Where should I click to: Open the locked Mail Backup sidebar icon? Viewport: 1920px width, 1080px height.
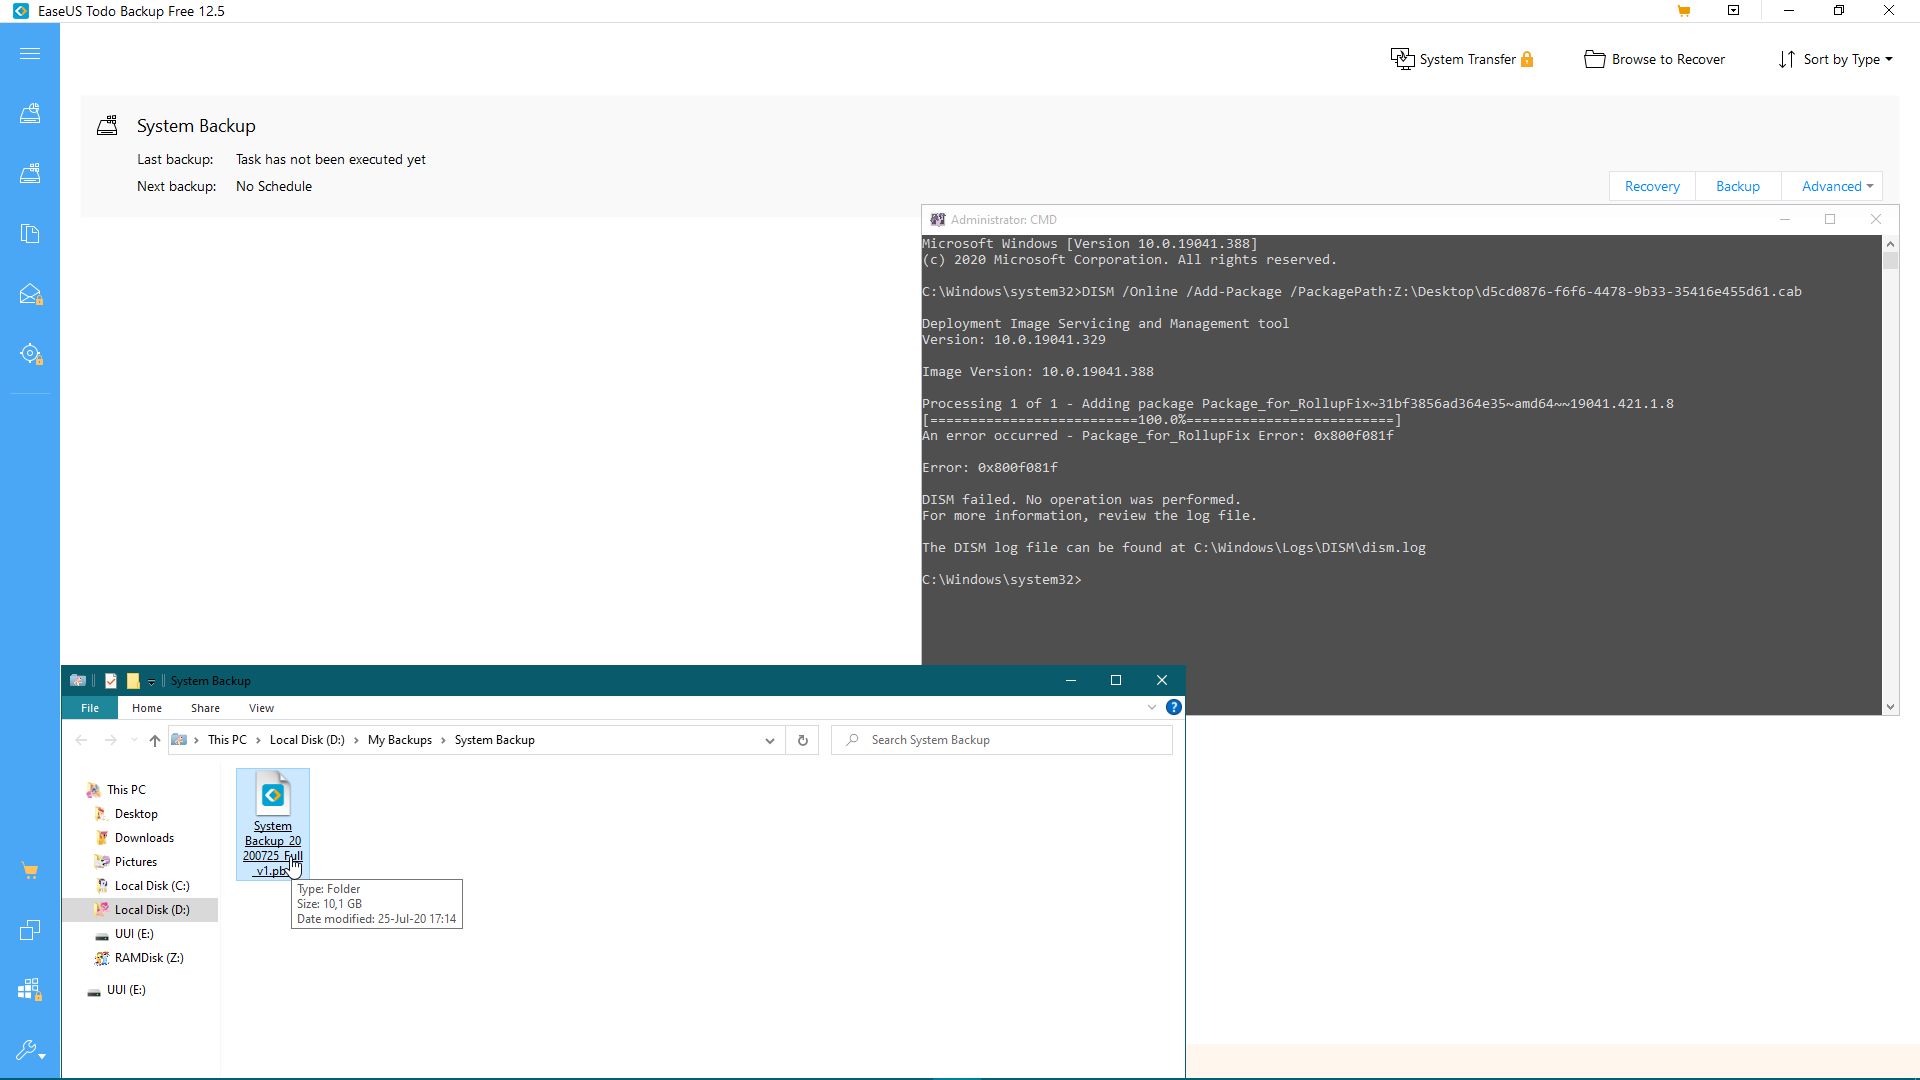coord(30,294)
